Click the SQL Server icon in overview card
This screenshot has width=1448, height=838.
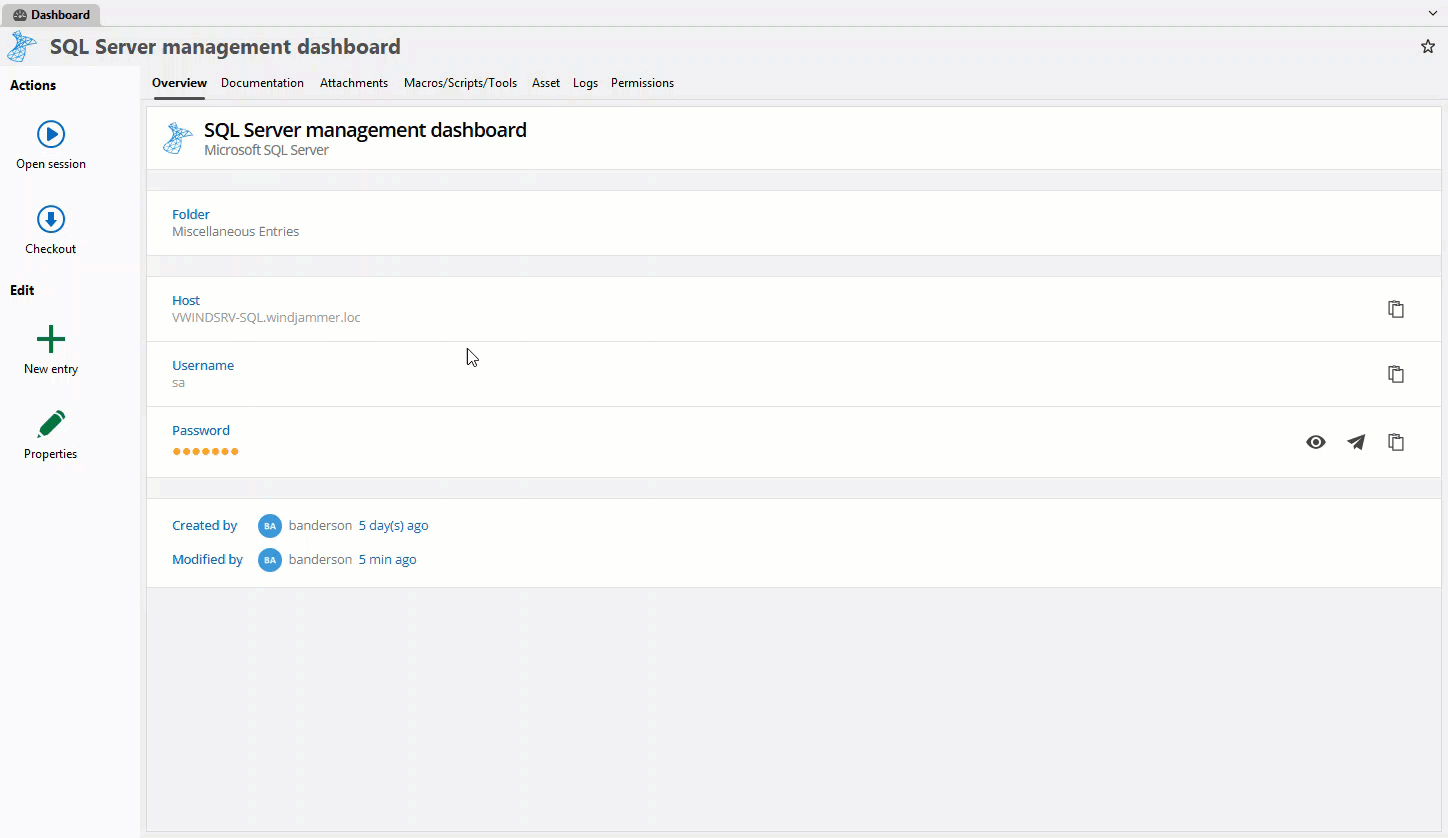tap(178, 138)
